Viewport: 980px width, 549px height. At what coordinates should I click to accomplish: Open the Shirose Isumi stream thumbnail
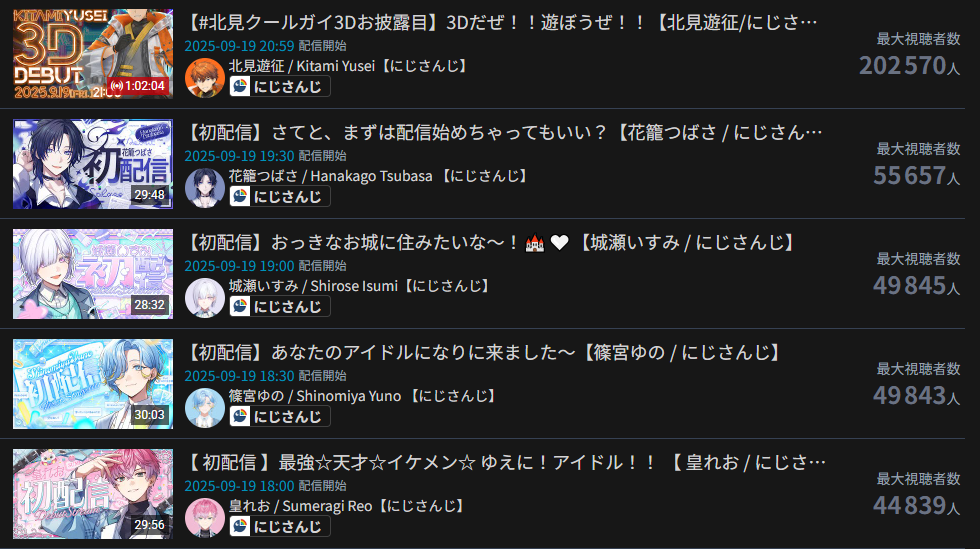[x=93, y=274]
